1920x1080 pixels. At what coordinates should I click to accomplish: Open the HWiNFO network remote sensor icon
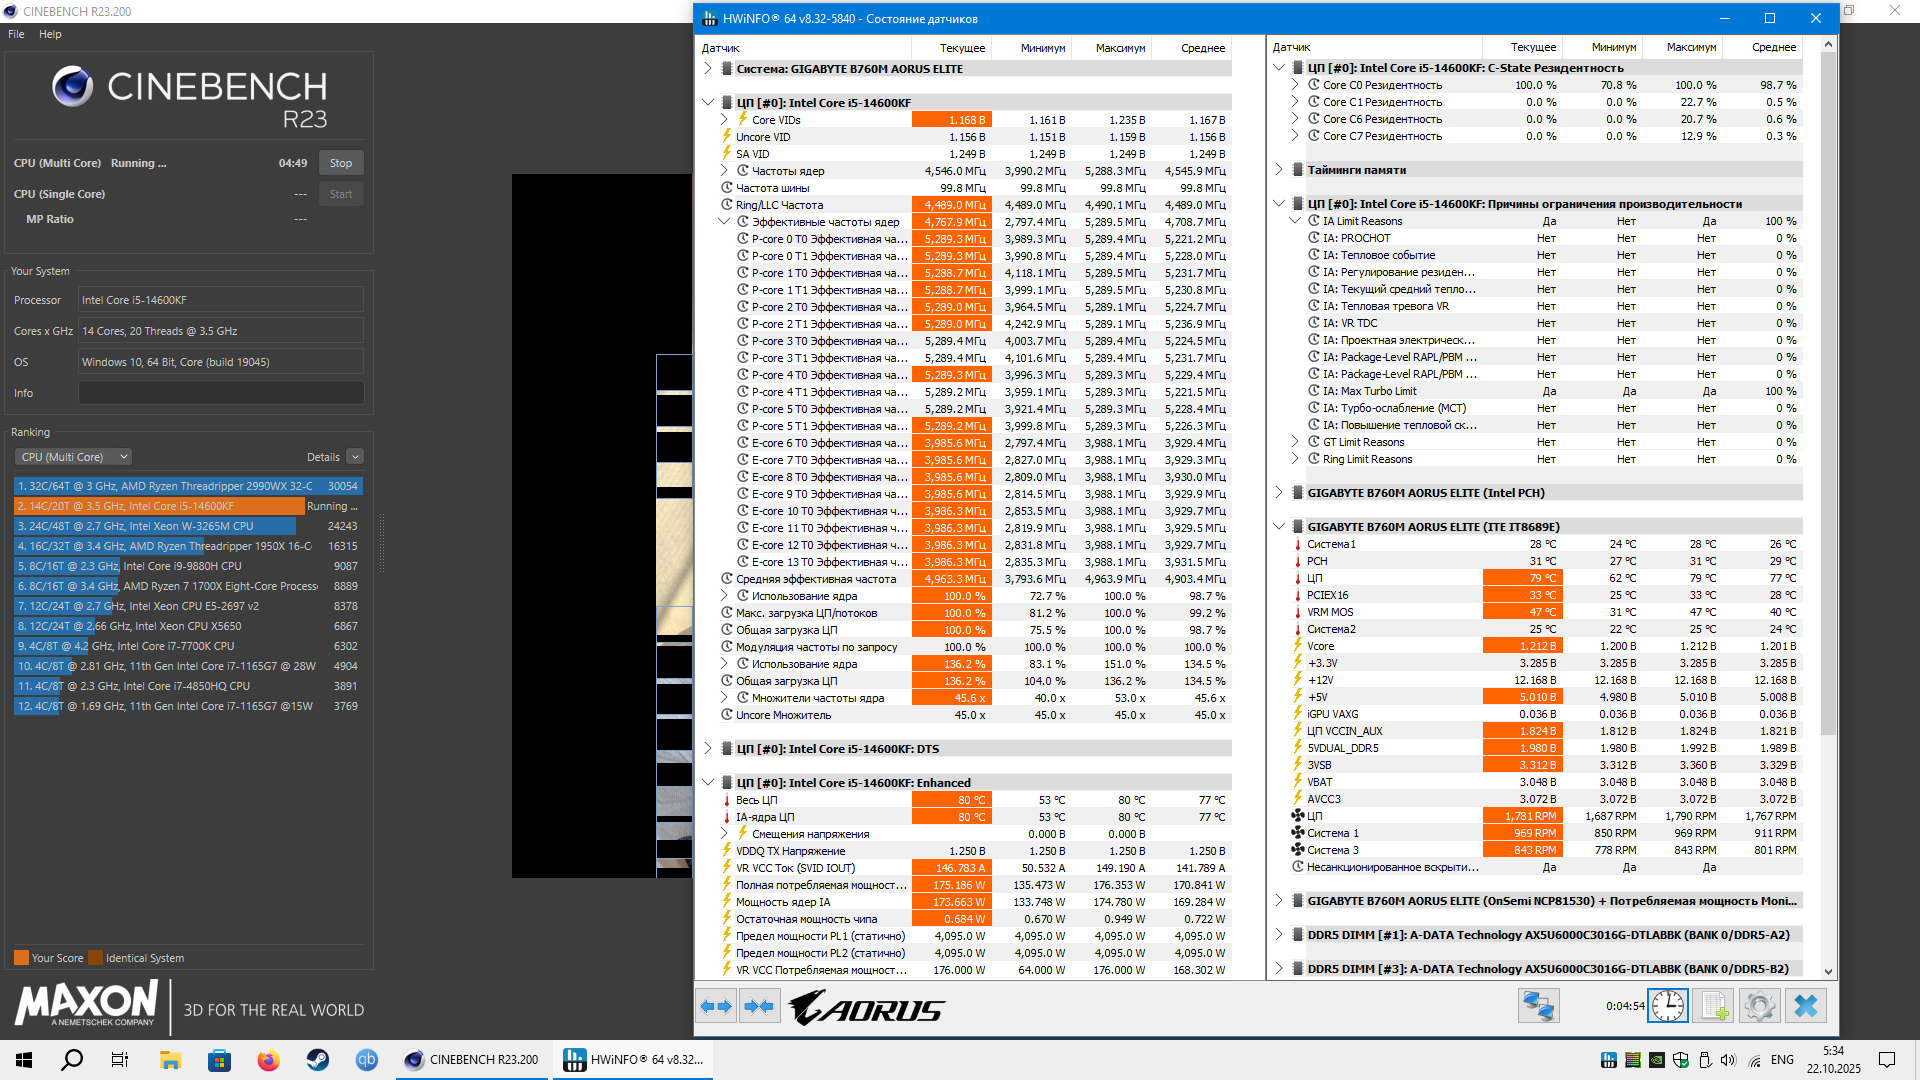pyautogui.click(x=1538, y=1006)
